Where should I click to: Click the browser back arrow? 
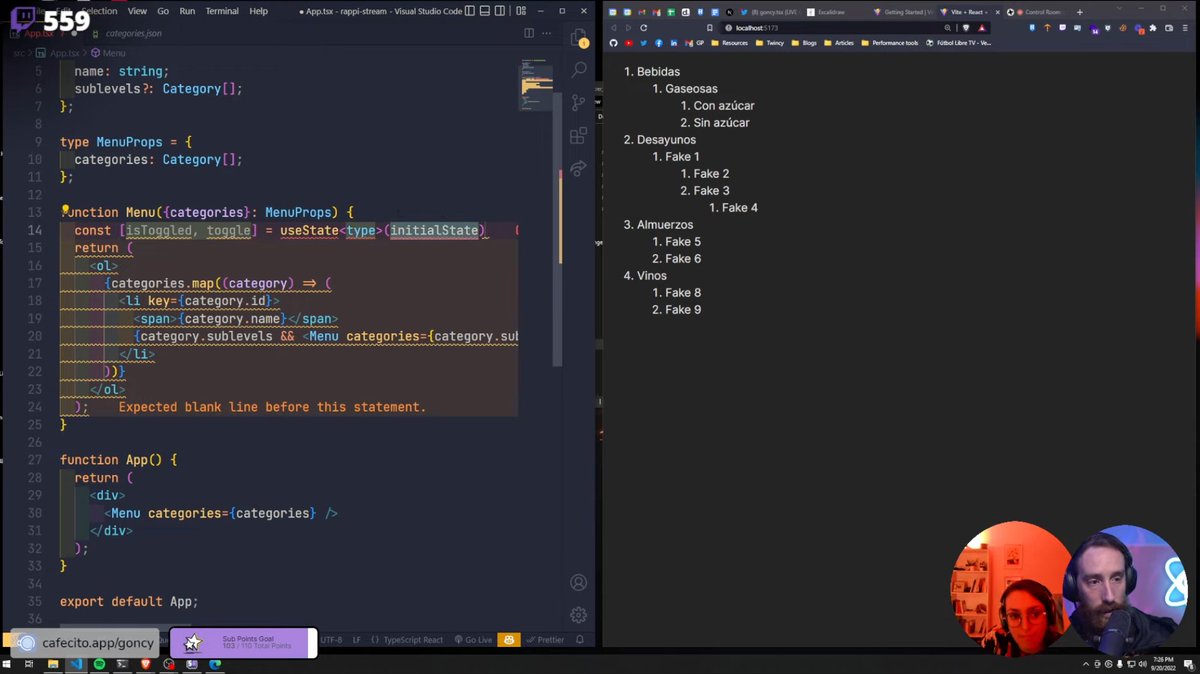[x=613, y=28]
